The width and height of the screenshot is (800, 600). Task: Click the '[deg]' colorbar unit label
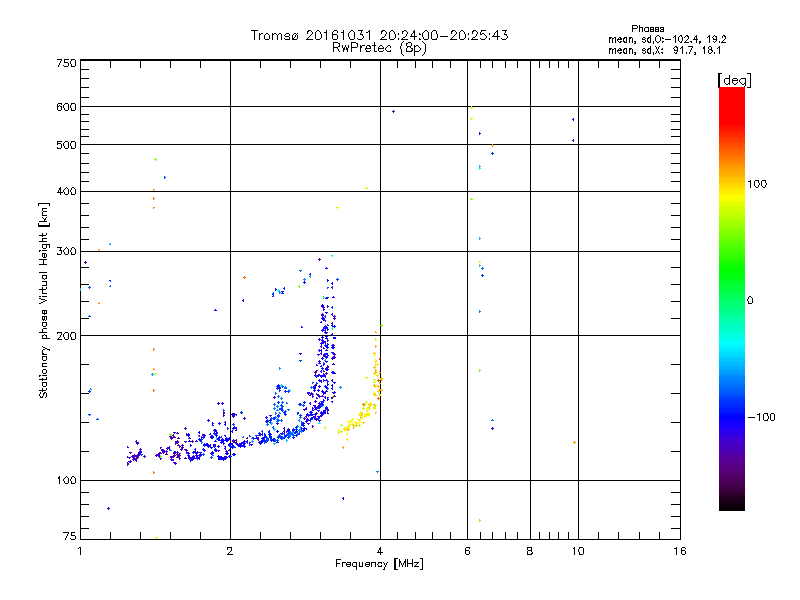[x=734, y=80]
